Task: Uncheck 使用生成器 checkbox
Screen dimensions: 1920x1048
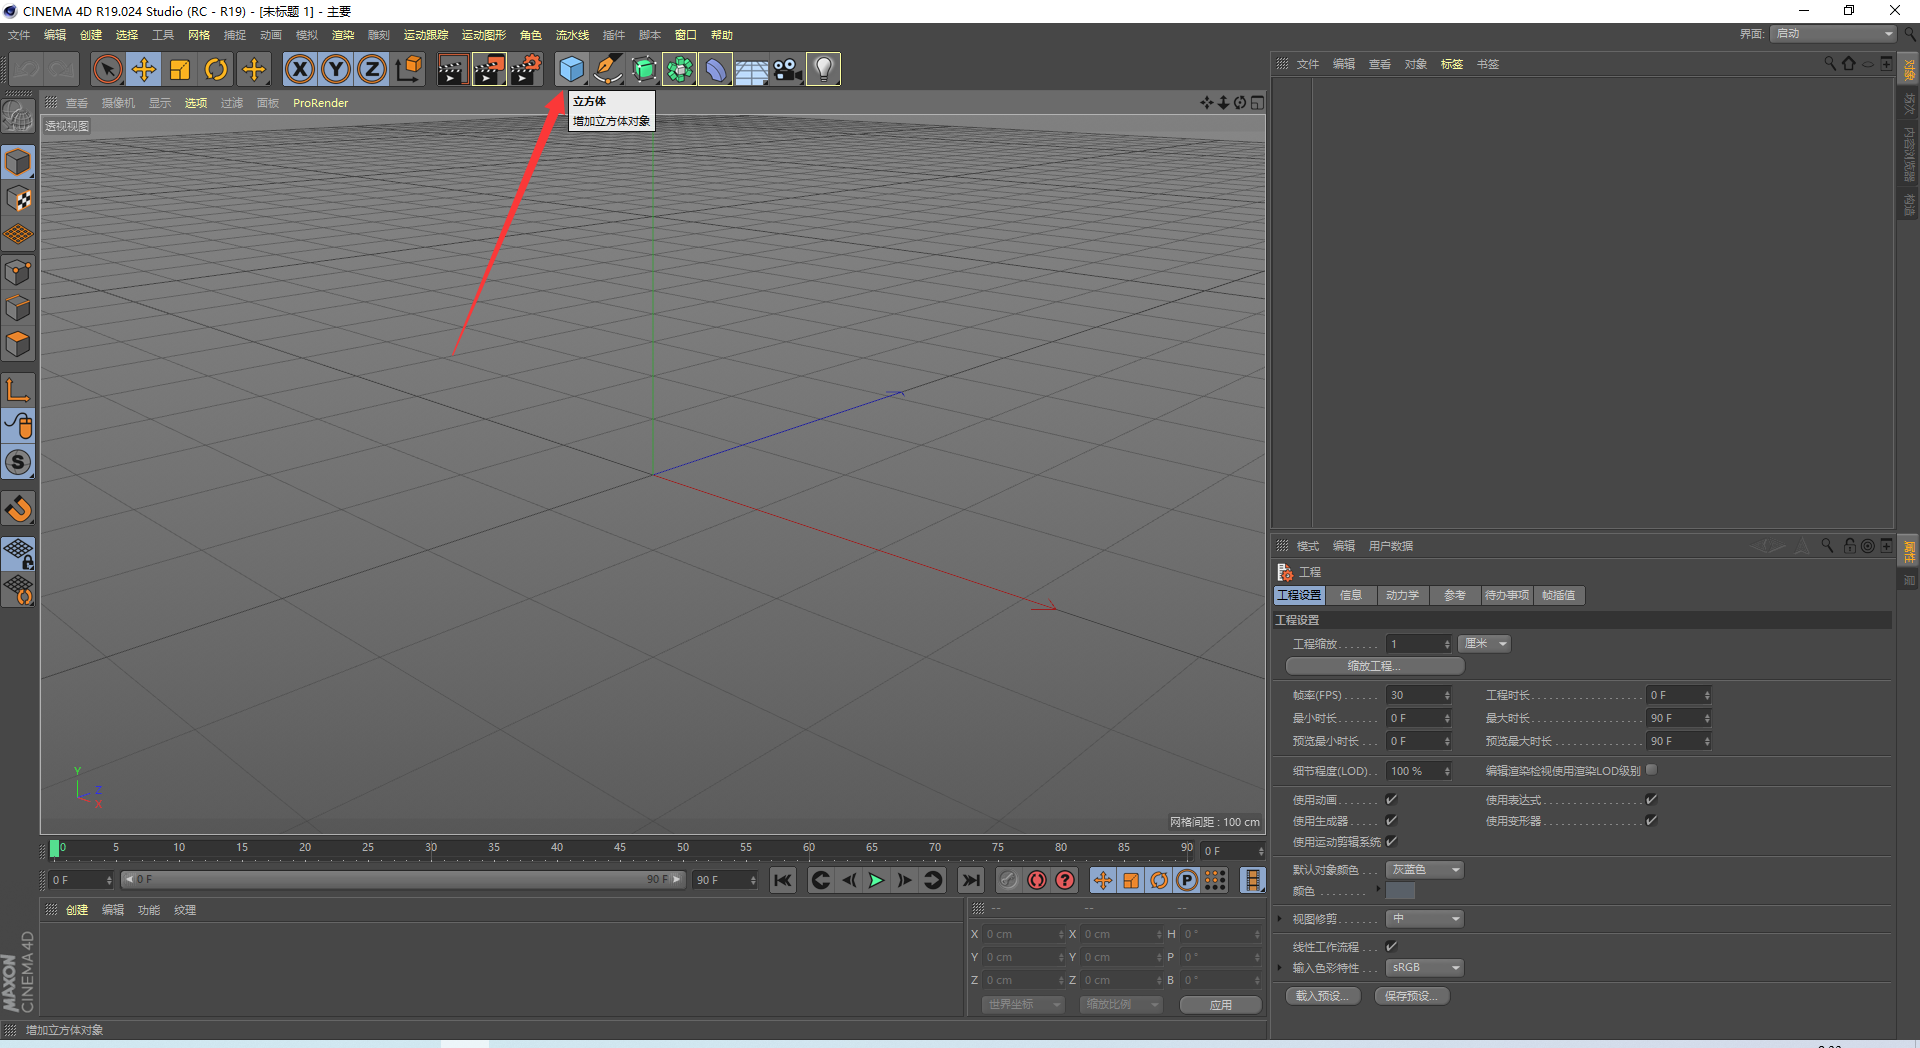Action: point(1391,820)
